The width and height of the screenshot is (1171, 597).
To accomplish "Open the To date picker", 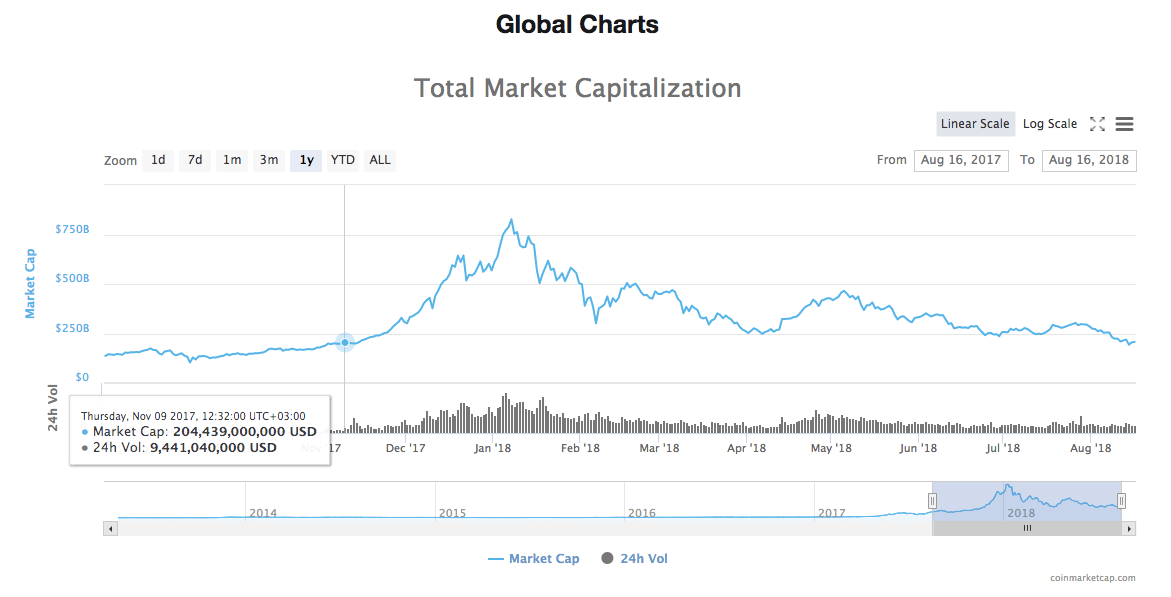I will click(x=1089, y=160).
